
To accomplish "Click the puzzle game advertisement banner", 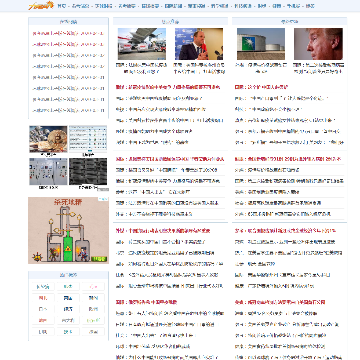I will coord(68,230).
